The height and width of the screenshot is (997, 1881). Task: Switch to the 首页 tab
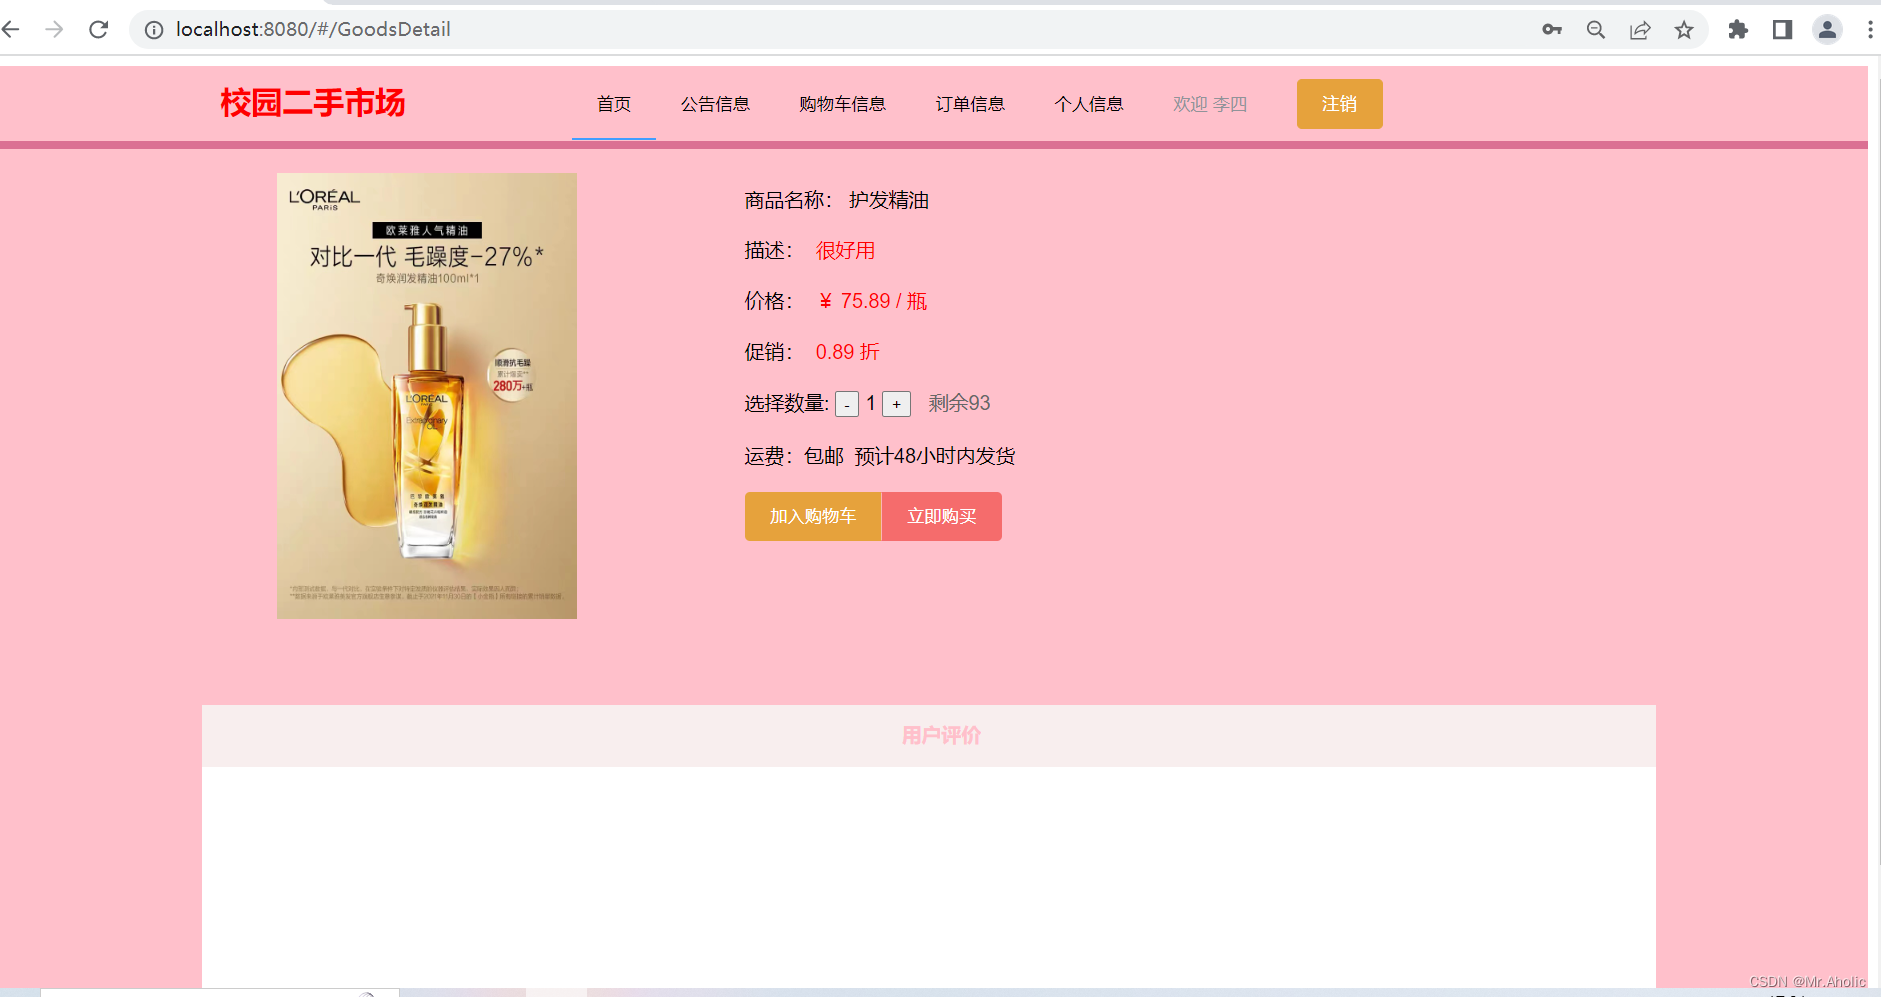click(x=613, y=103)
